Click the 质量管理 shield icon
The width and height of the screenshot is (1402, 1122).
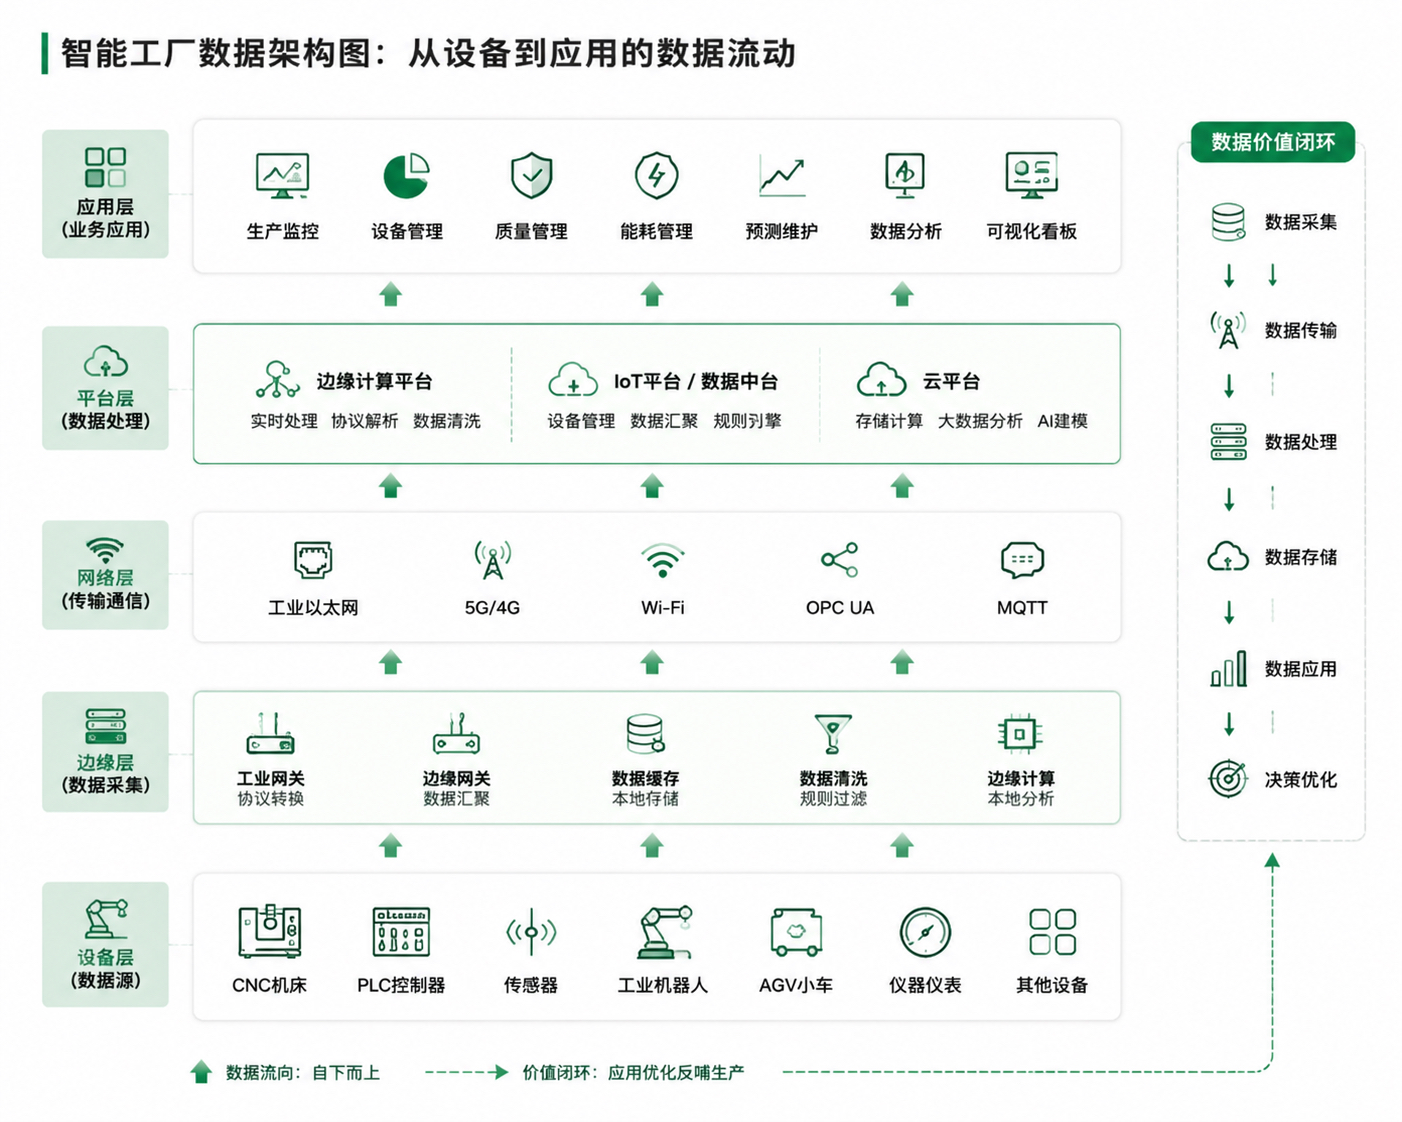[531, 176]
